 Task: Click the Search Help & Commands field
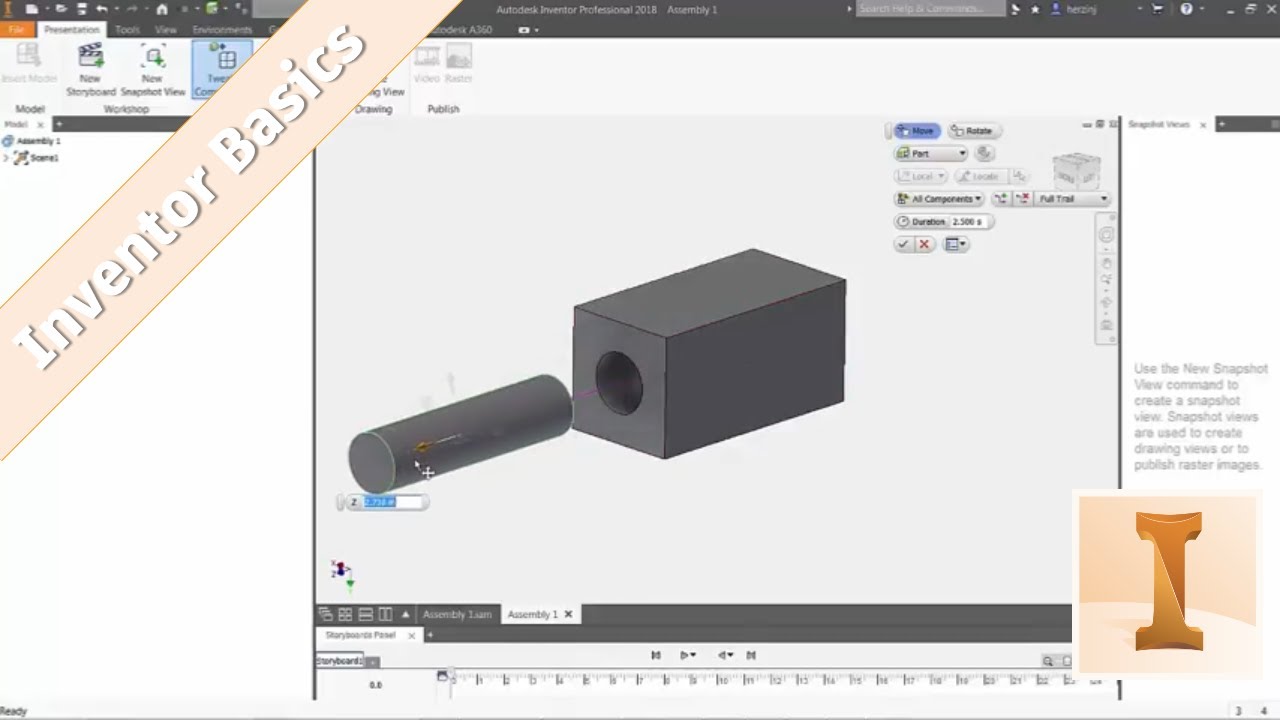click(x=930, y=9)
